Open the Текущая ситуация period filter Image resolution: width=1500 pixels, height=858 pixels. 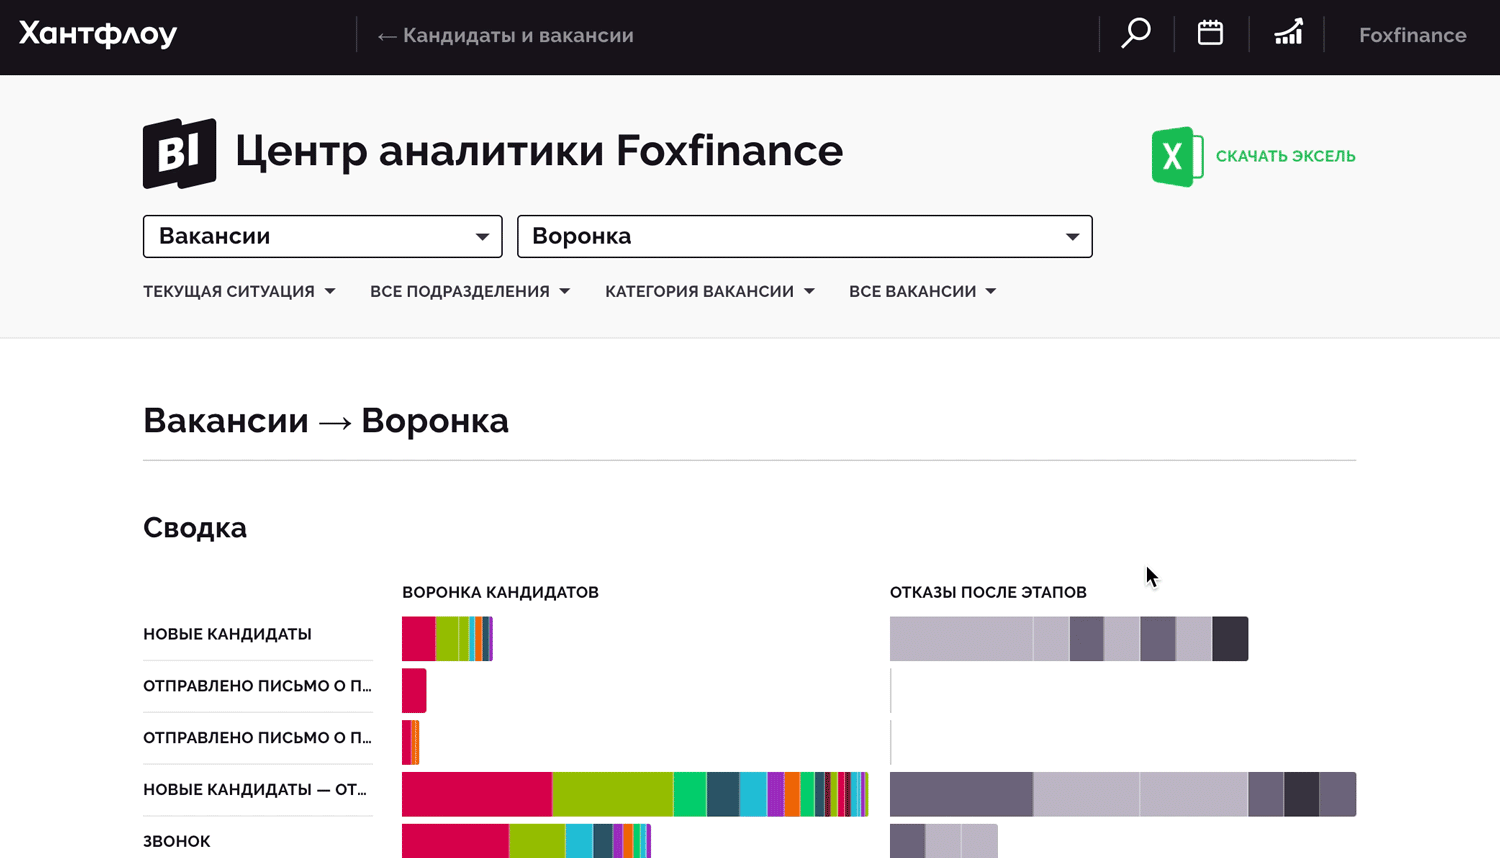coord(239,292)
